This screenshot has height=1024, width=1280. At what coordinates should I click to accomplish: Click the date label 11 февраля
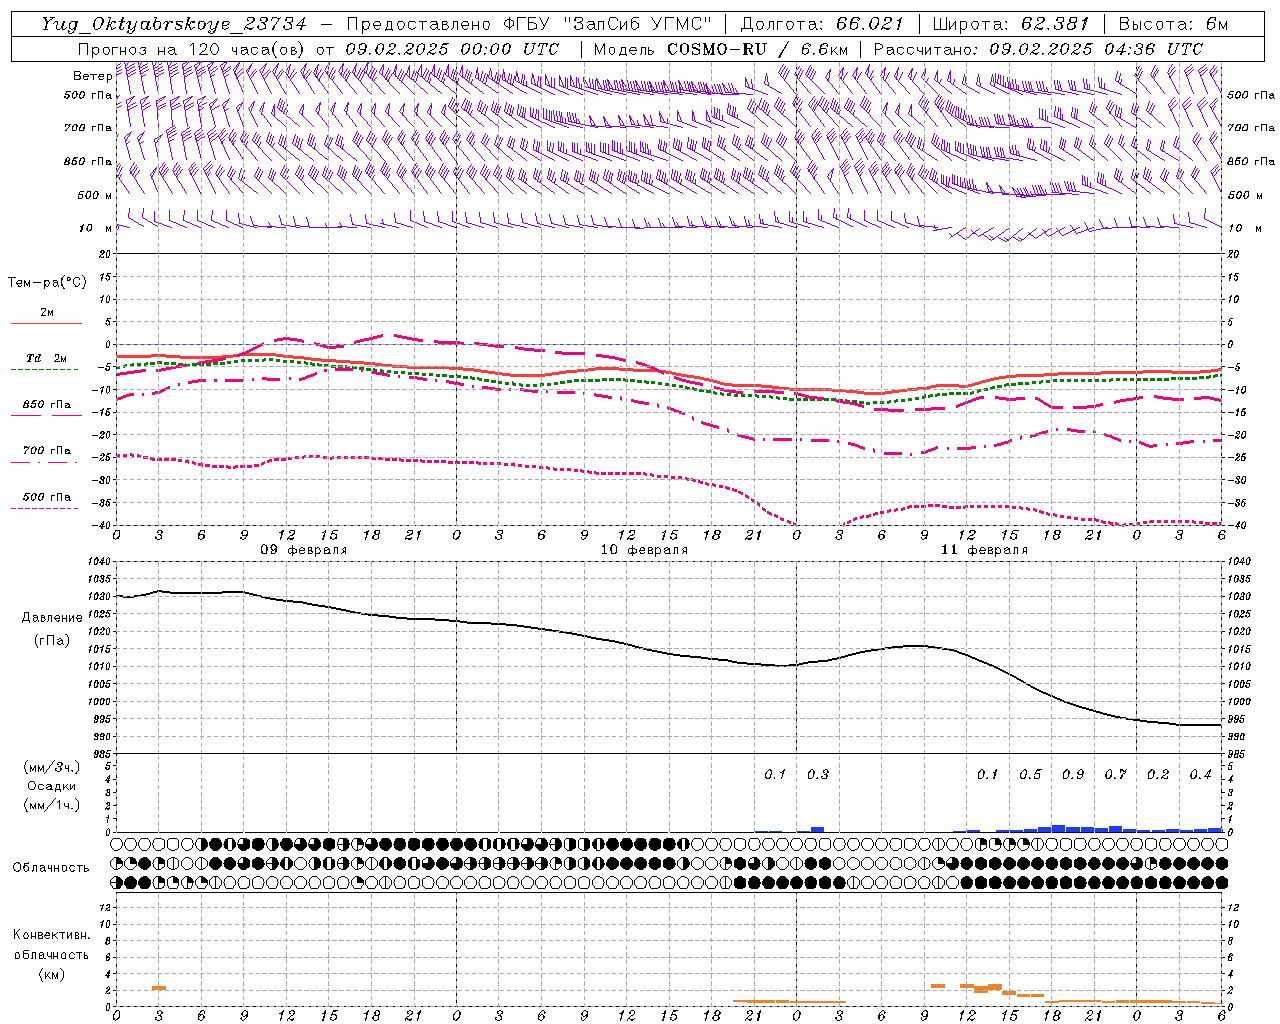(x=984, y=550)
